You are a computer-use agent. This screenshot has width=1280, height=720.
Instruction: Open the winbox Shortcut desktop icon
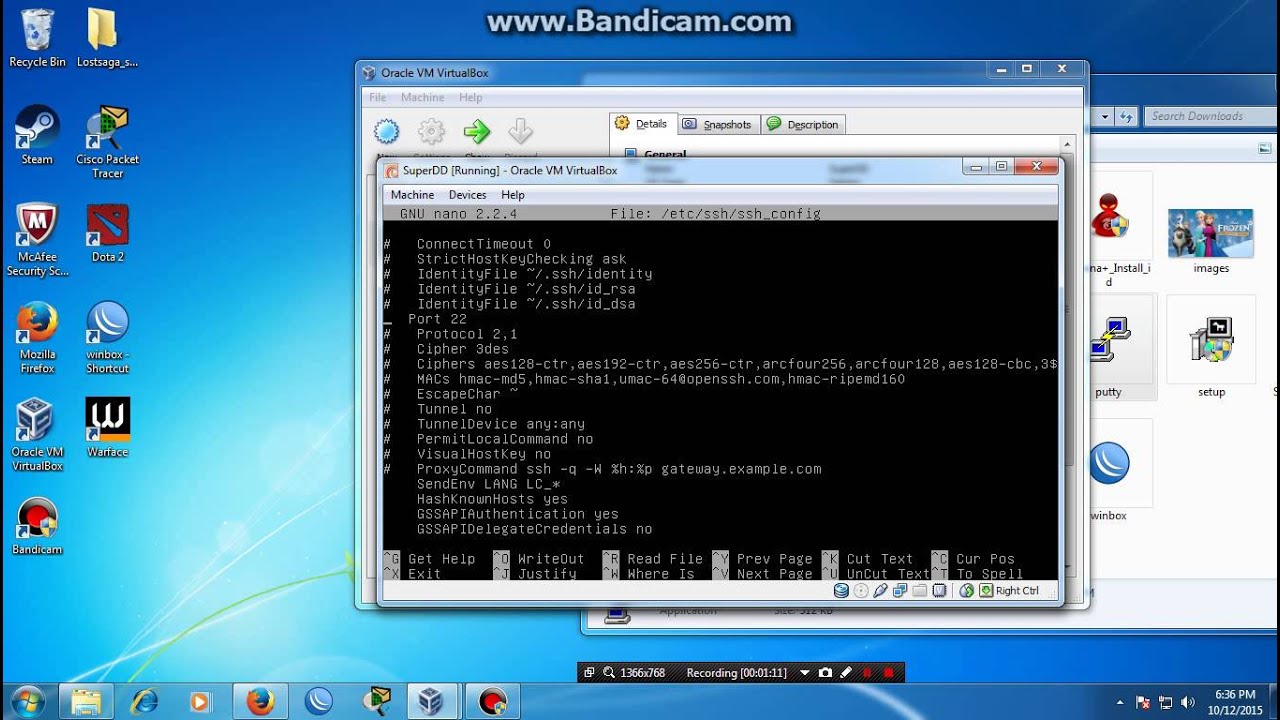(x=107, y=338)
